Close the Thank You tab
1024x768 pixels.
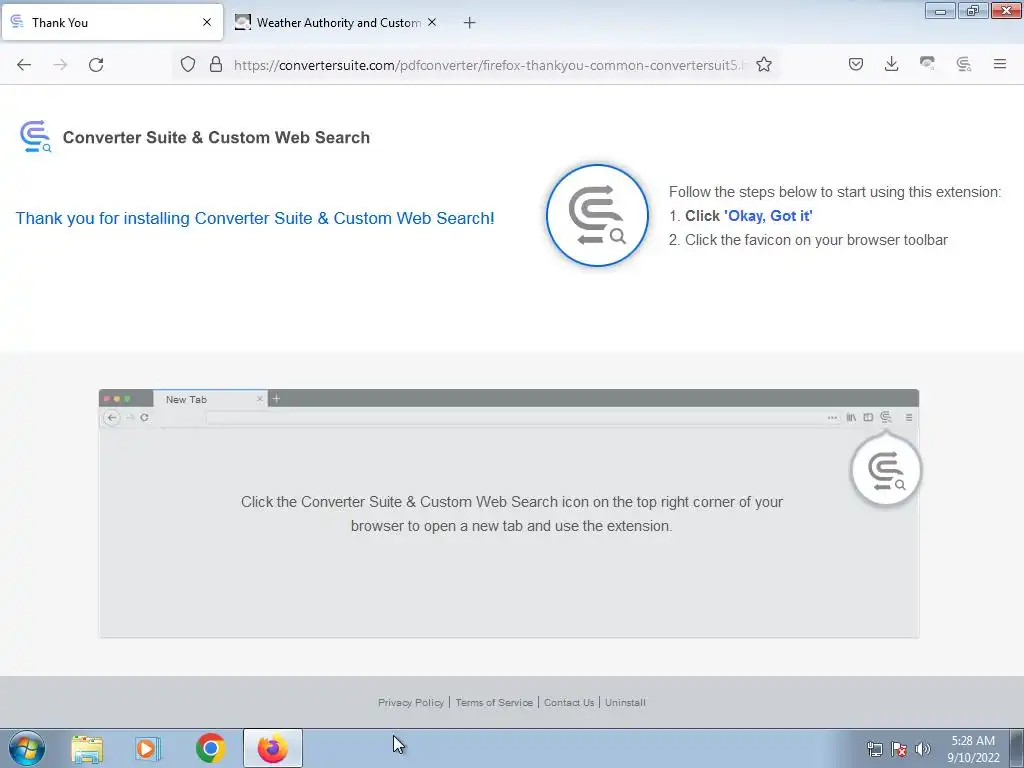[207, 22]
